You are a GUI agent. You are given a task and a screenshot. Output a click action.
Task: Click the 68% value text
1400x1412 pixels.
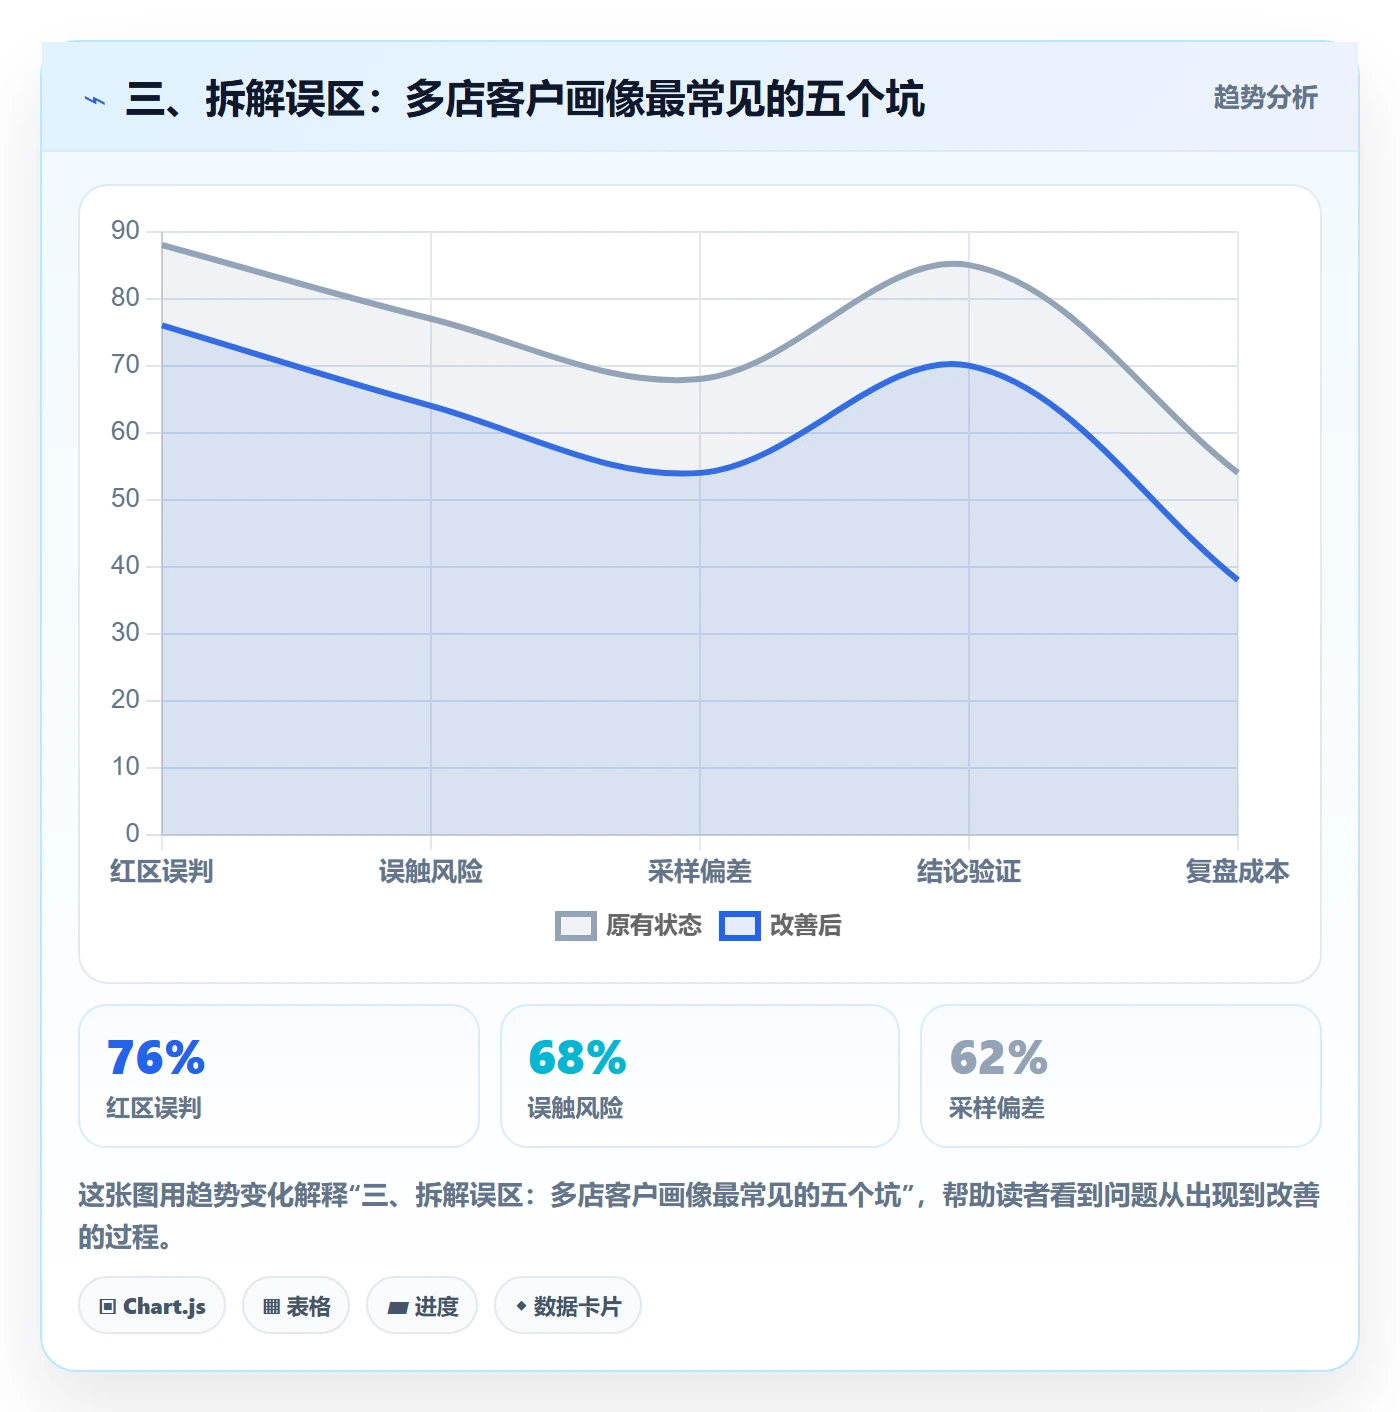577,1058
